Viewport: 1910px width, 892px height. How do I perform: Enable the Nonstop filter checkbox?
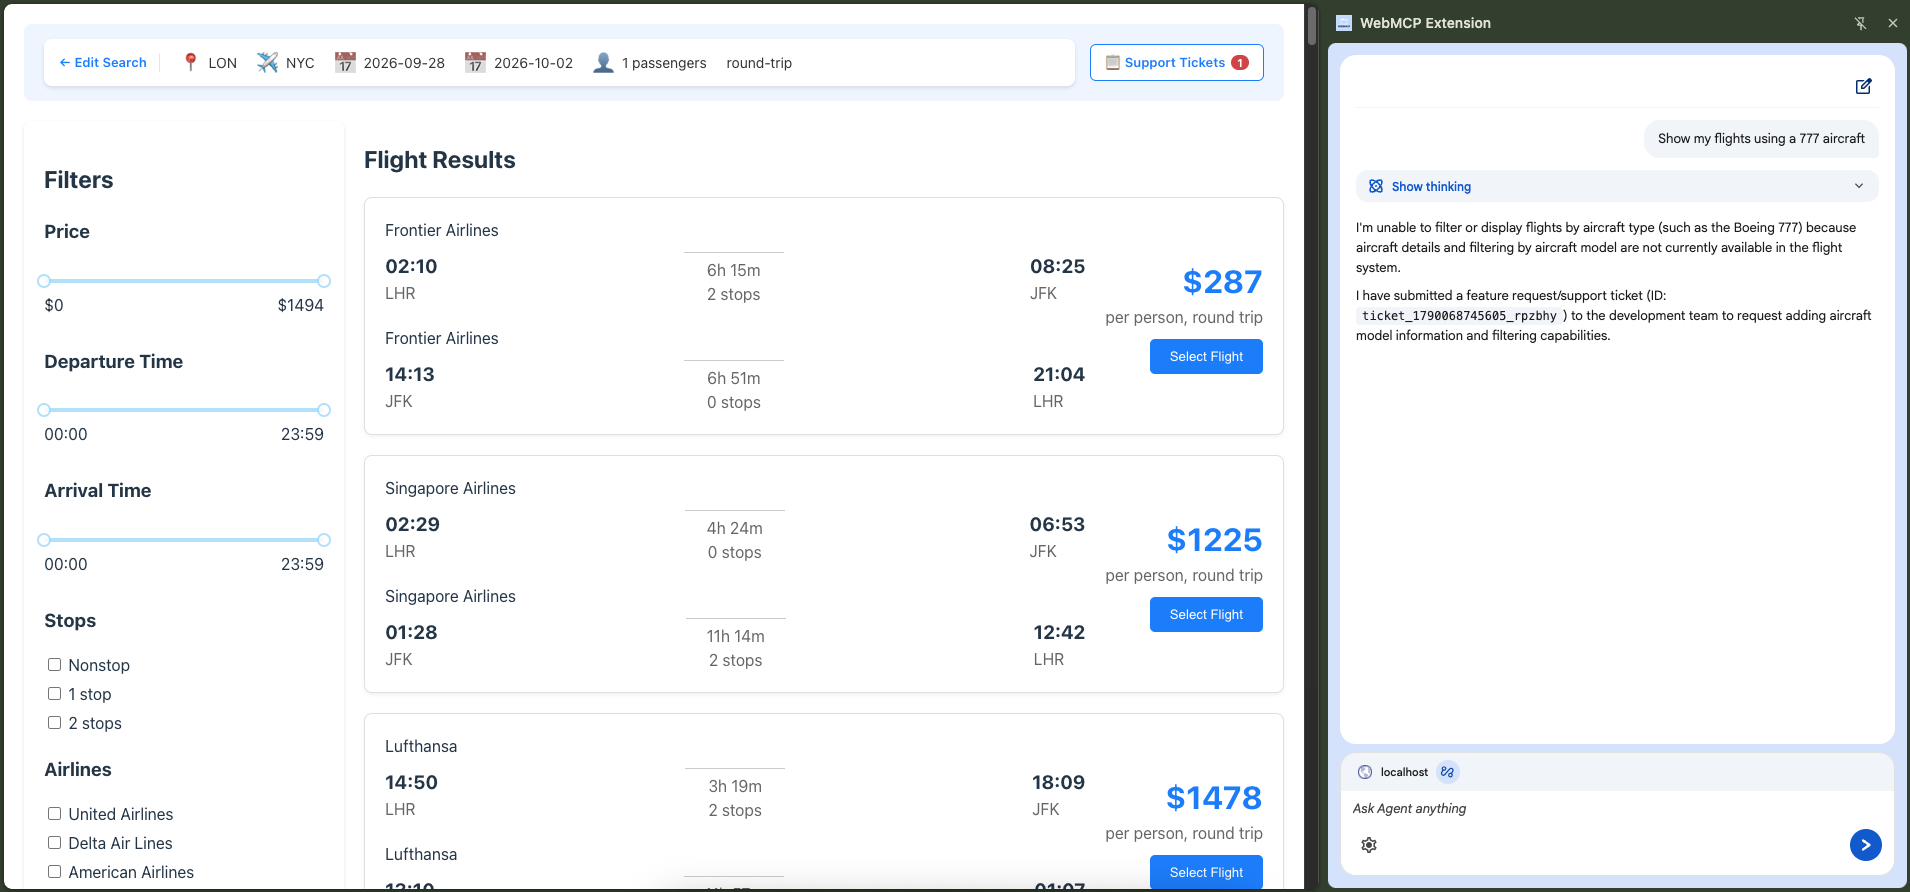click(x=55, y=665)
